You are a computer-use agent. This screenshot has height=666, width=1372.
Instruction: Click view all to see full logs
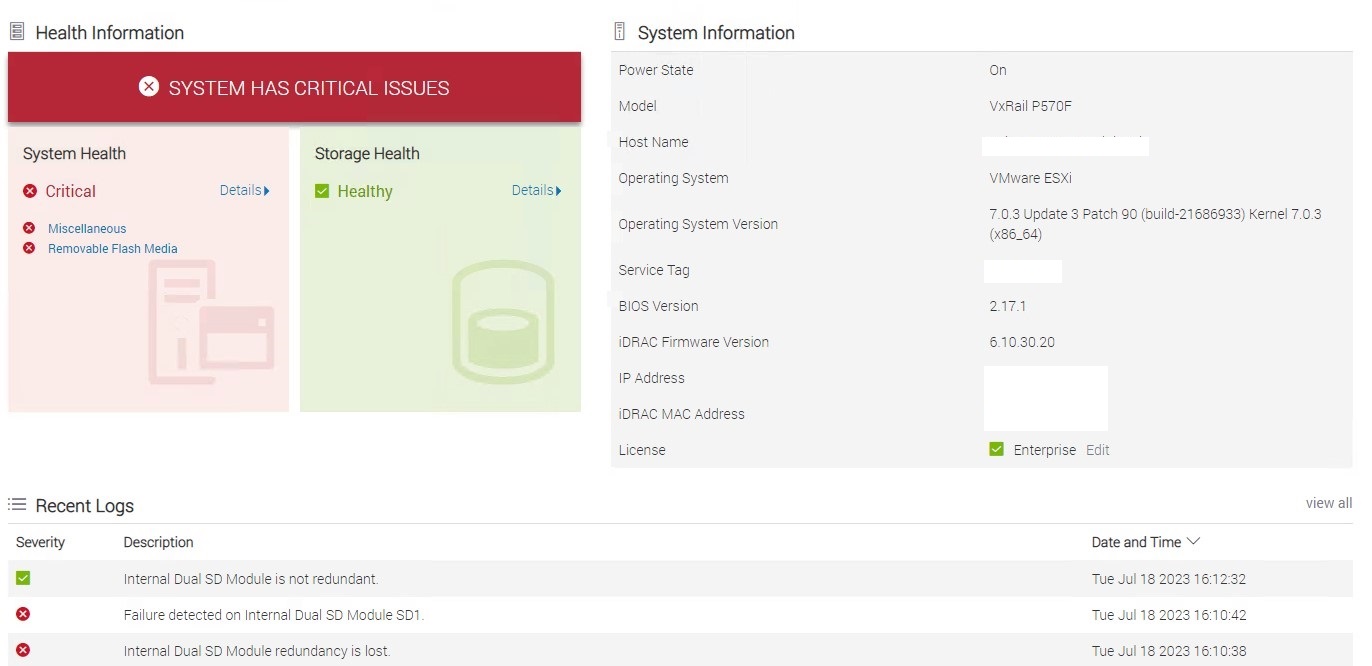pyautogui.click(x=1328, y=503)
